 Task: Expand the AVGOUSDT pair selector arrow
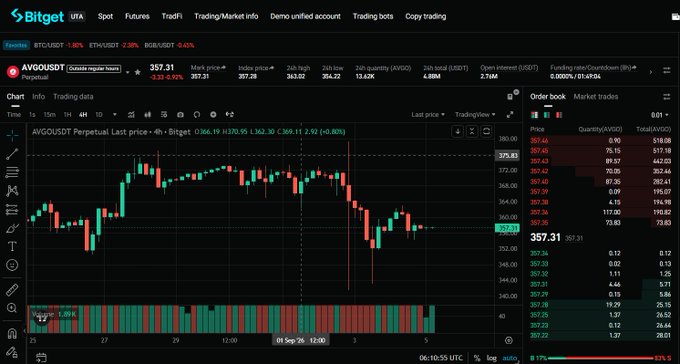click(x=128, y=72)
